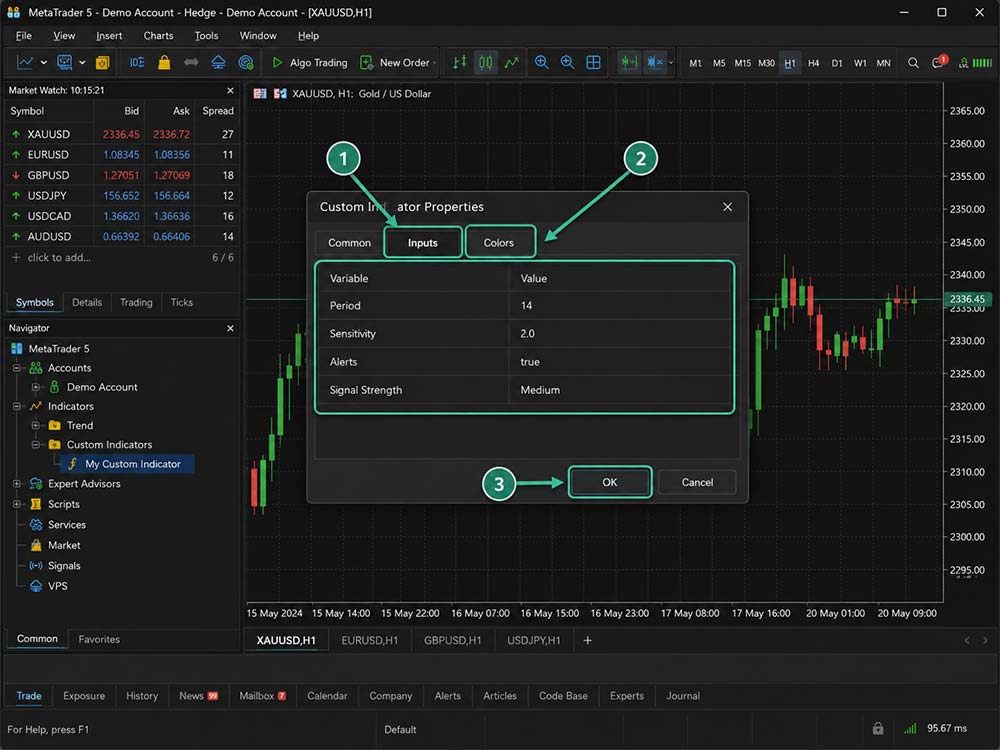Collapse the Custom Indicators folder node
Viewport: 1000px width, 750px height.
(36, 445)
